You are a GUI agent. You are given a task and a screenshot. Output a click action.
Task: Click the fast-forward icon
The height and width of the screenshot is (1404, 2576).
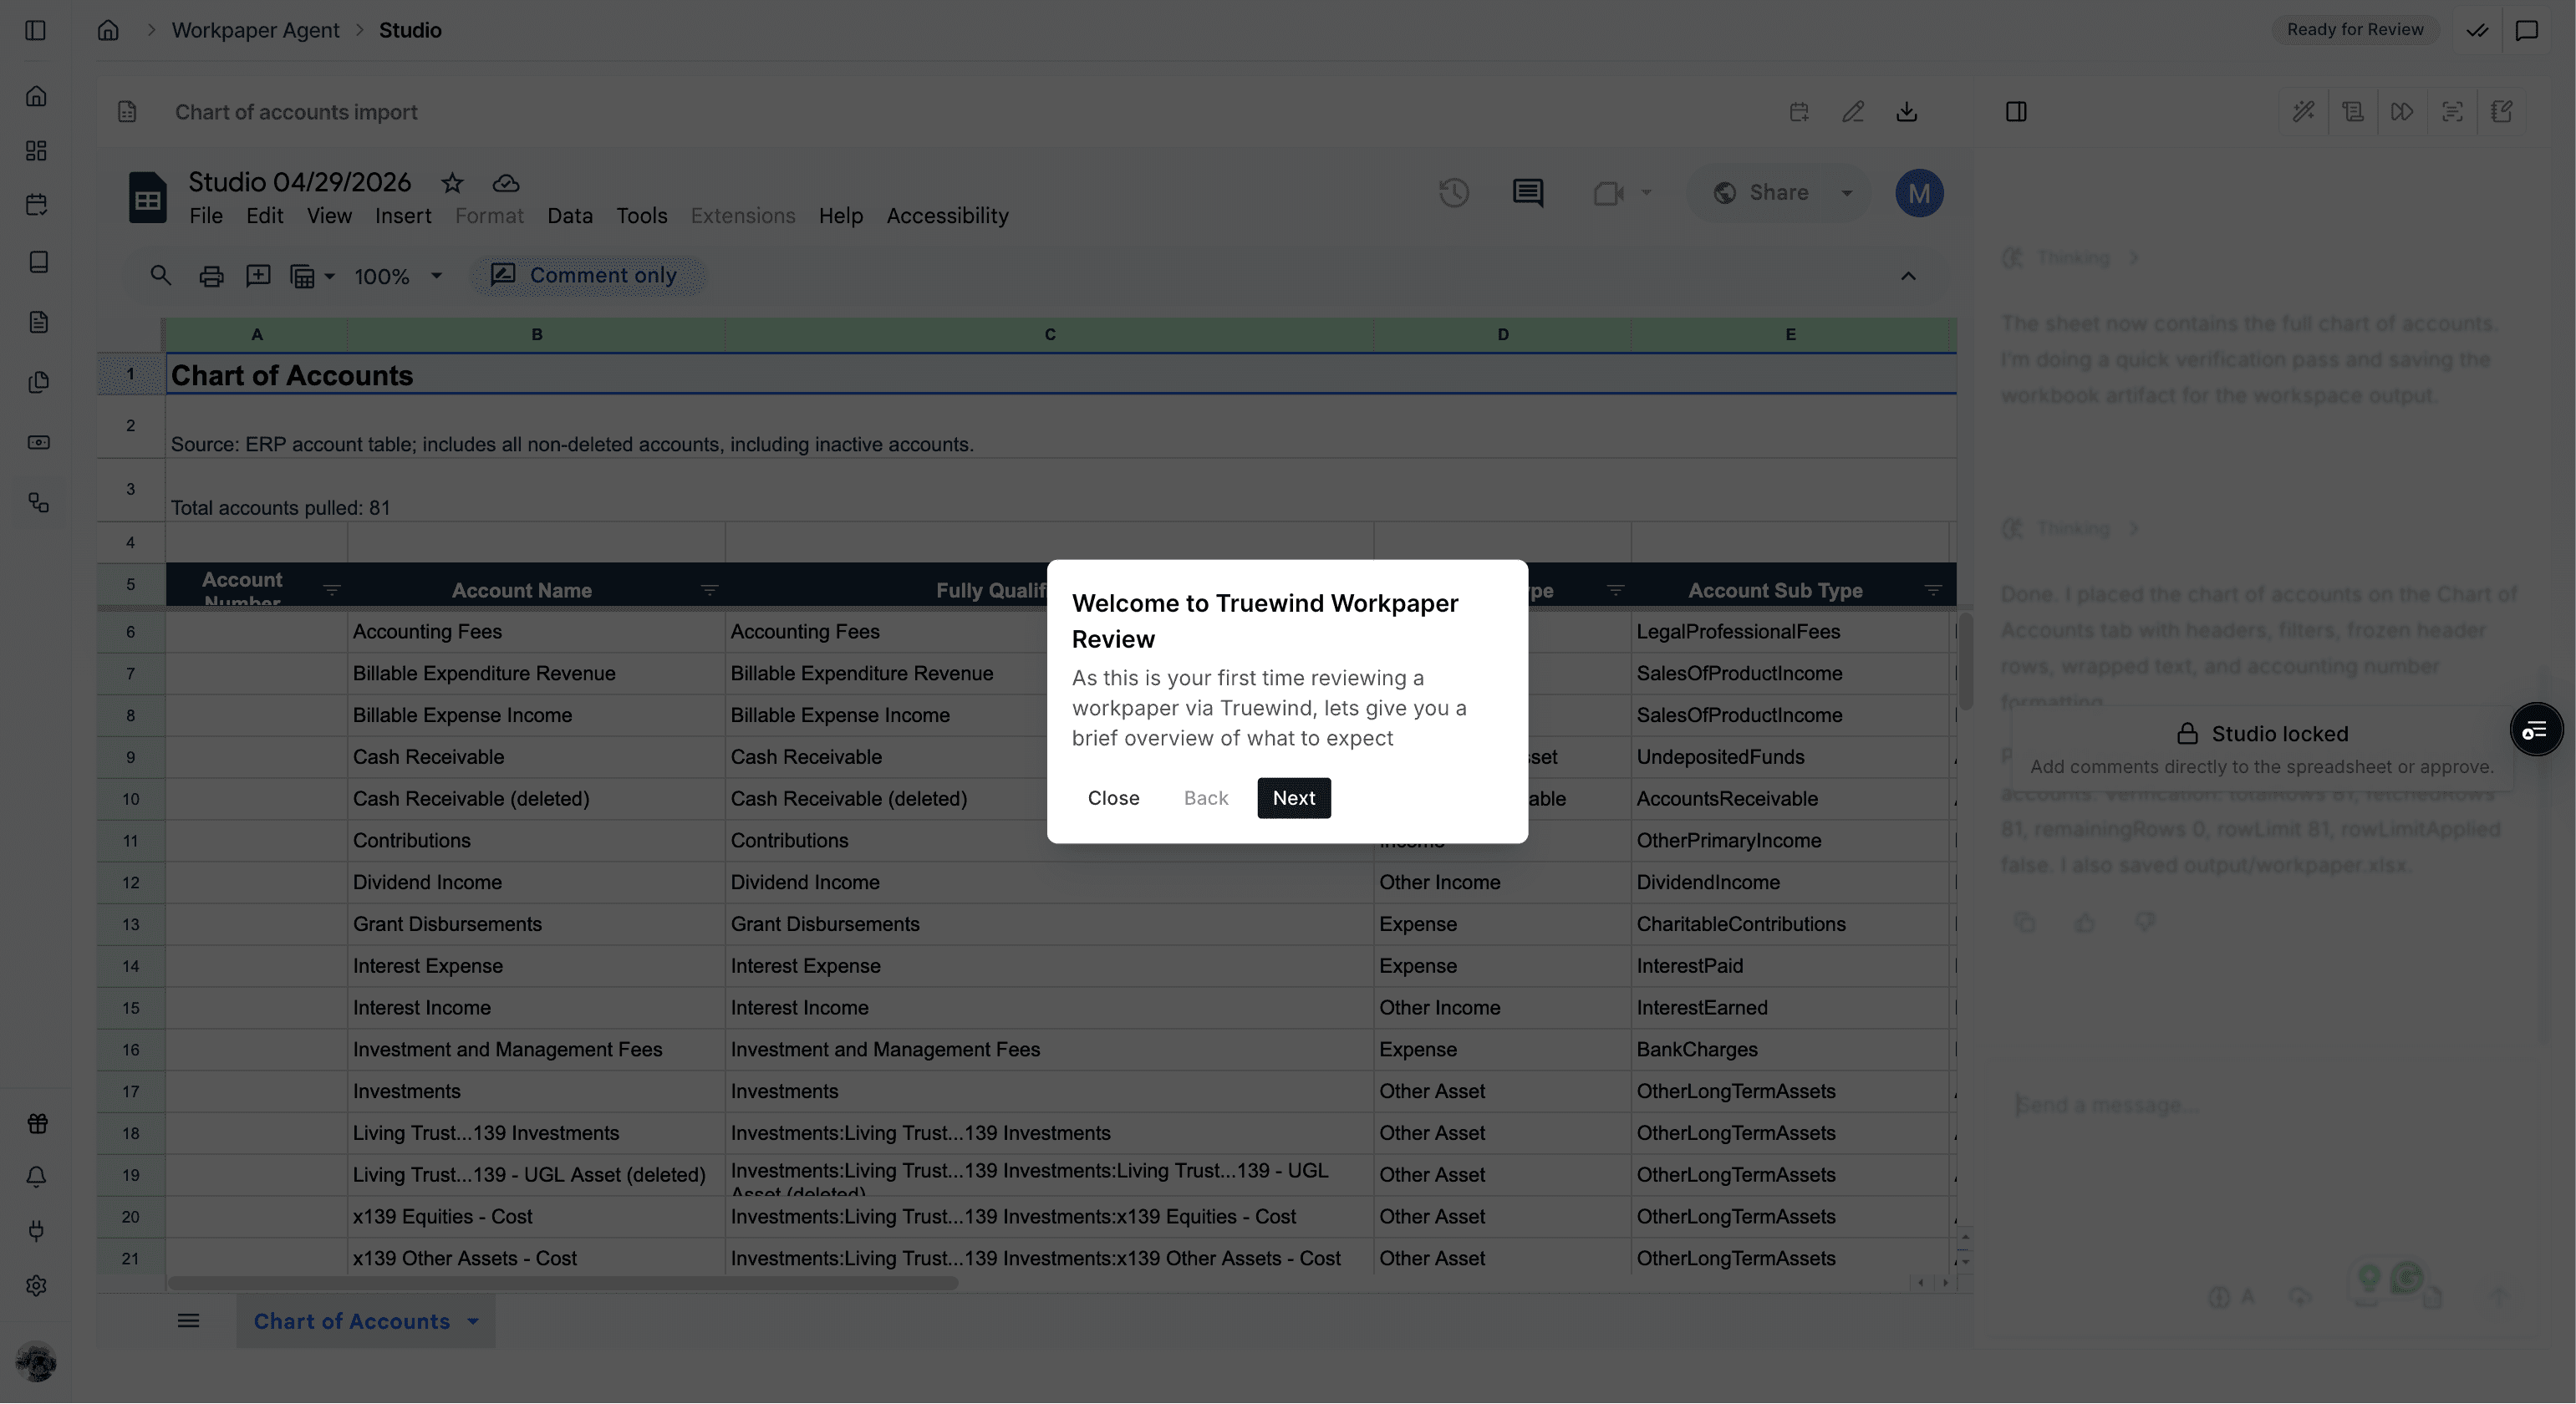tap(2402, 112)
